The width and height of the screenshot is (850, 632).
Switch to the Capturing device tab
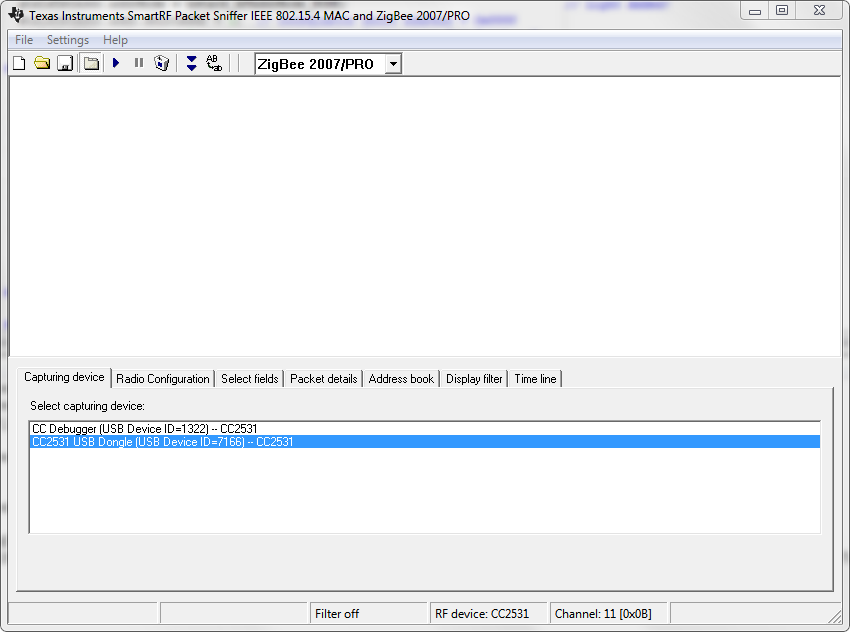click(64, 377)
